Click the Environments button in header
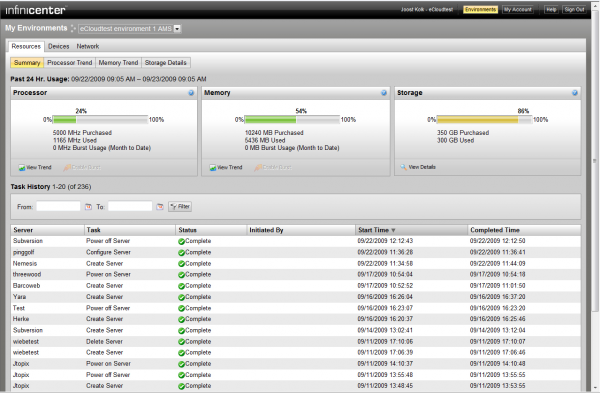The image size is (600, 393). [x=480, y=10]
